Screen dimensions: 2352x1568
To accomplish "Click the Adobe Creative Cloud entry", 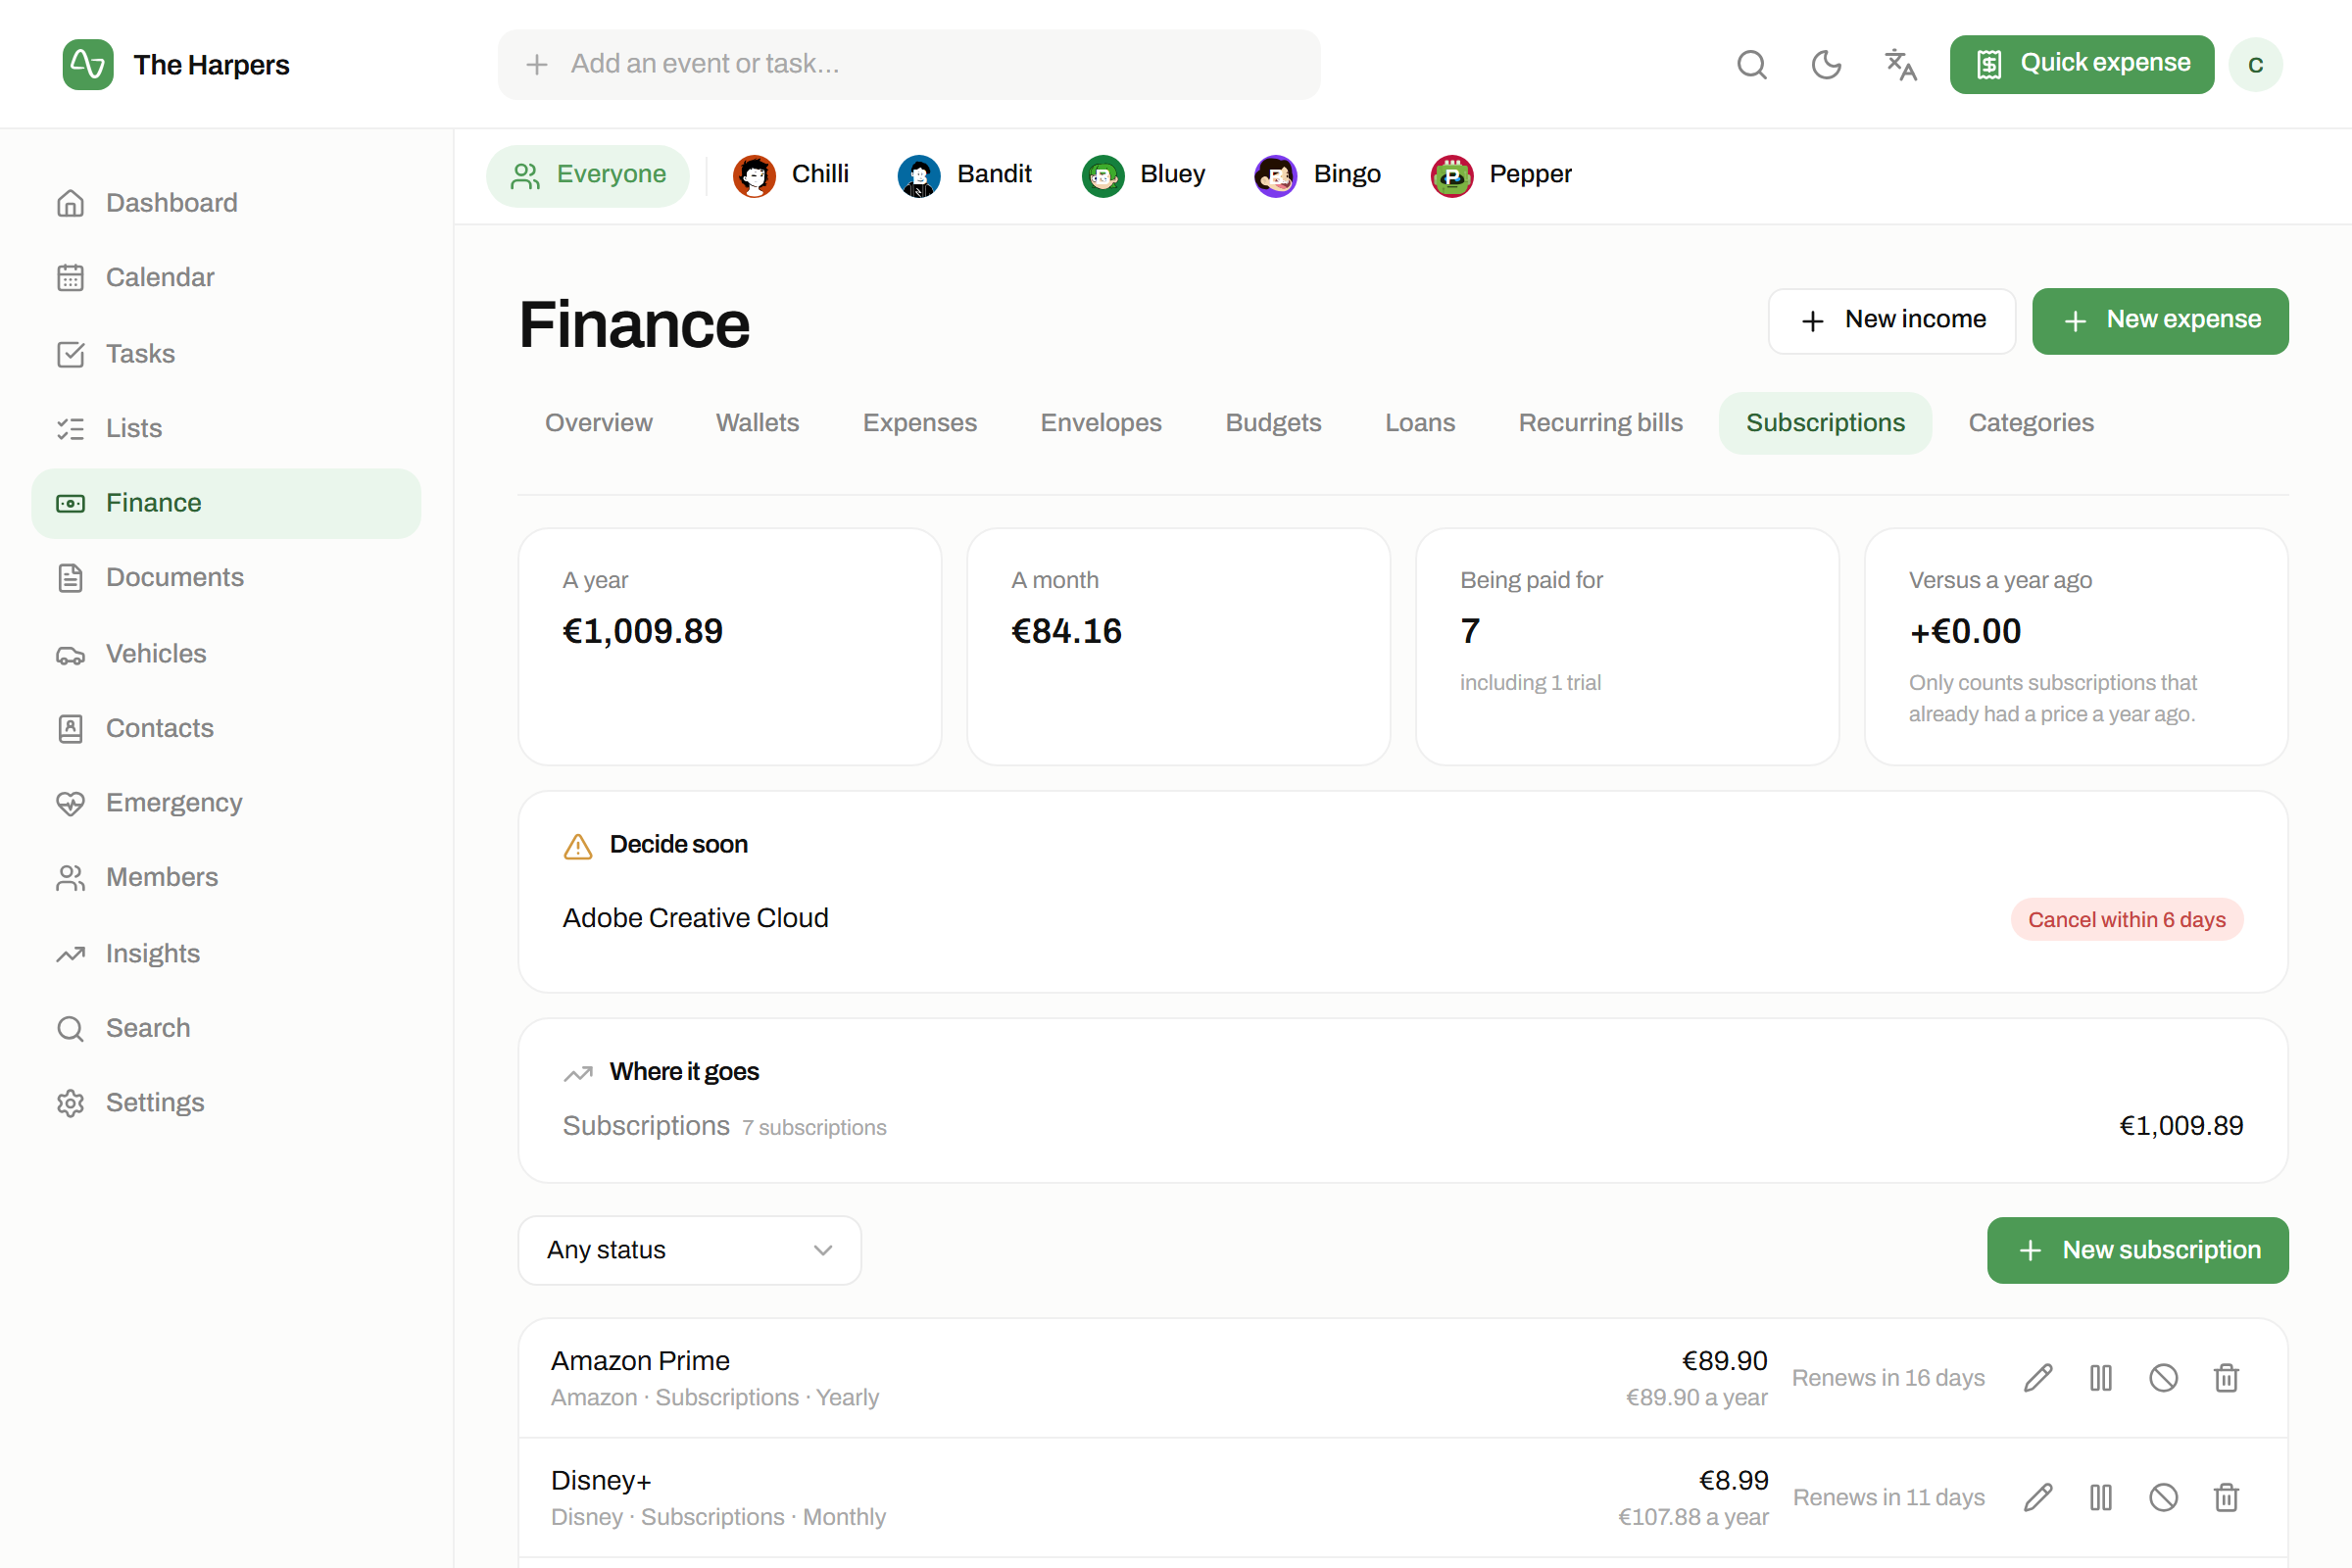I will click(695, 918).
